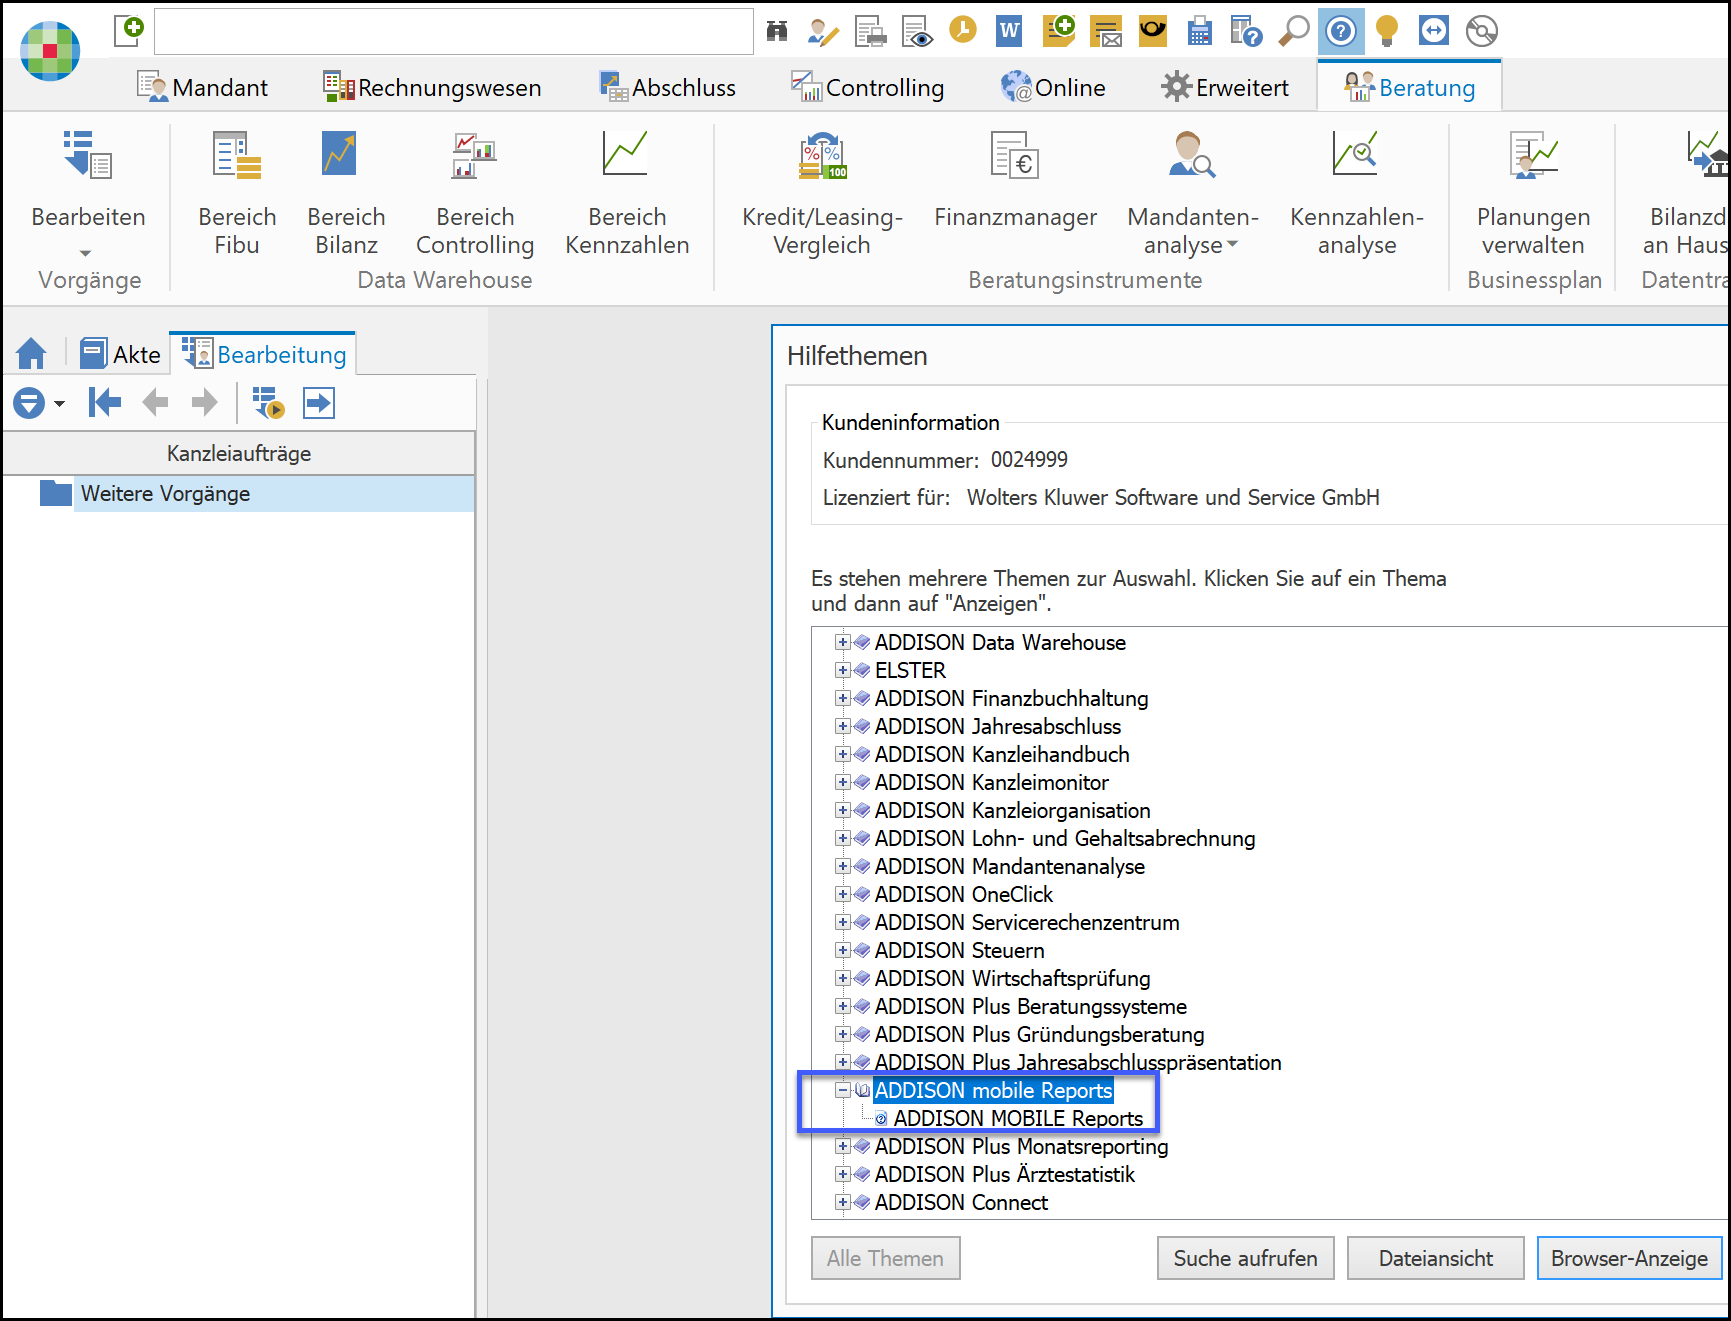
Task: Select the ADDISON MOBILE Reports child entry
Action: pyautogui.click(x=1018, y=1118)
